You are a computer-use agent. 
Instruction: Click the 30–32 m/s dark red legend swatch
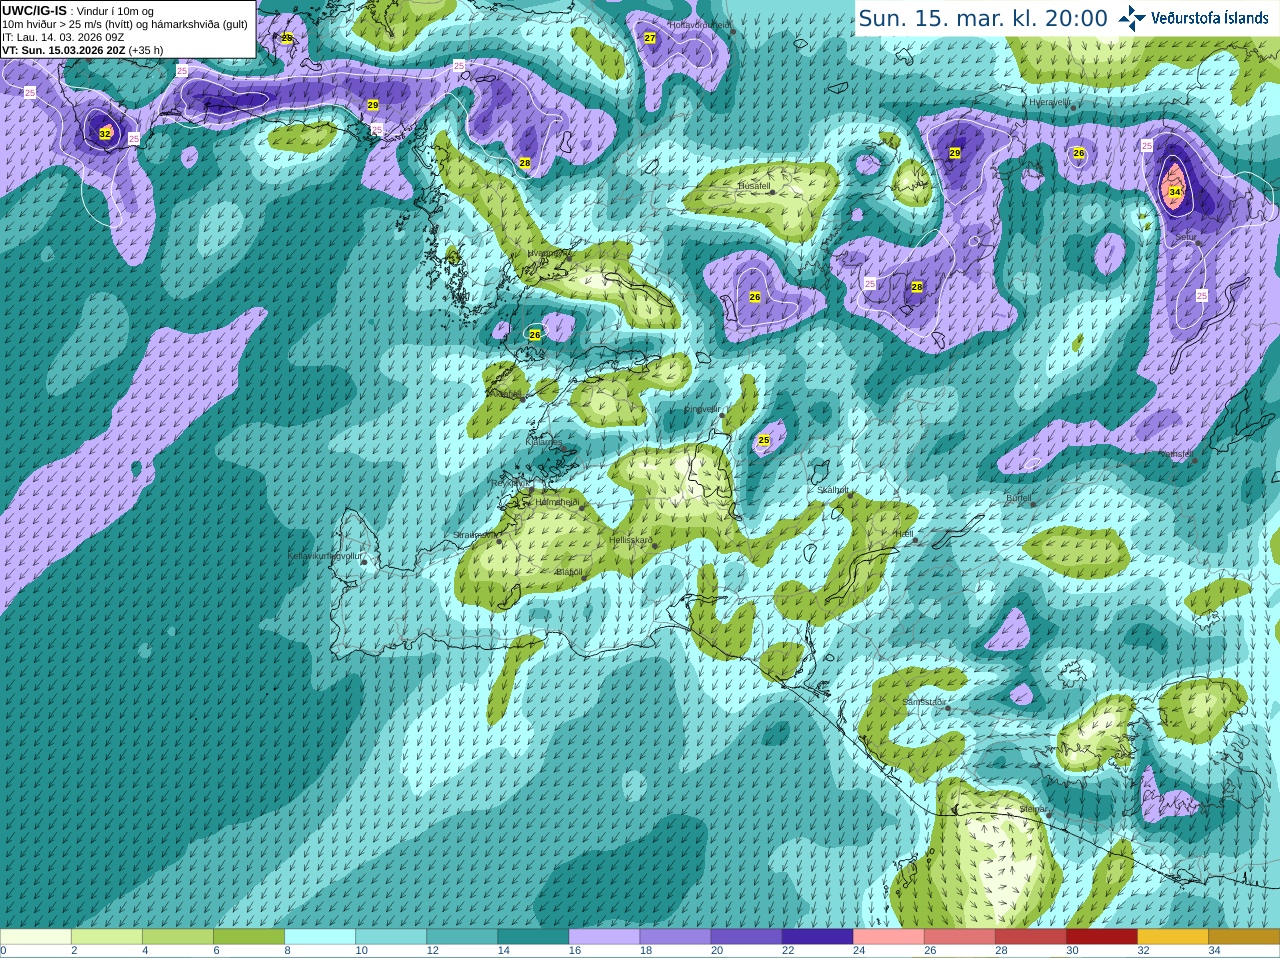coord(1102,937)
